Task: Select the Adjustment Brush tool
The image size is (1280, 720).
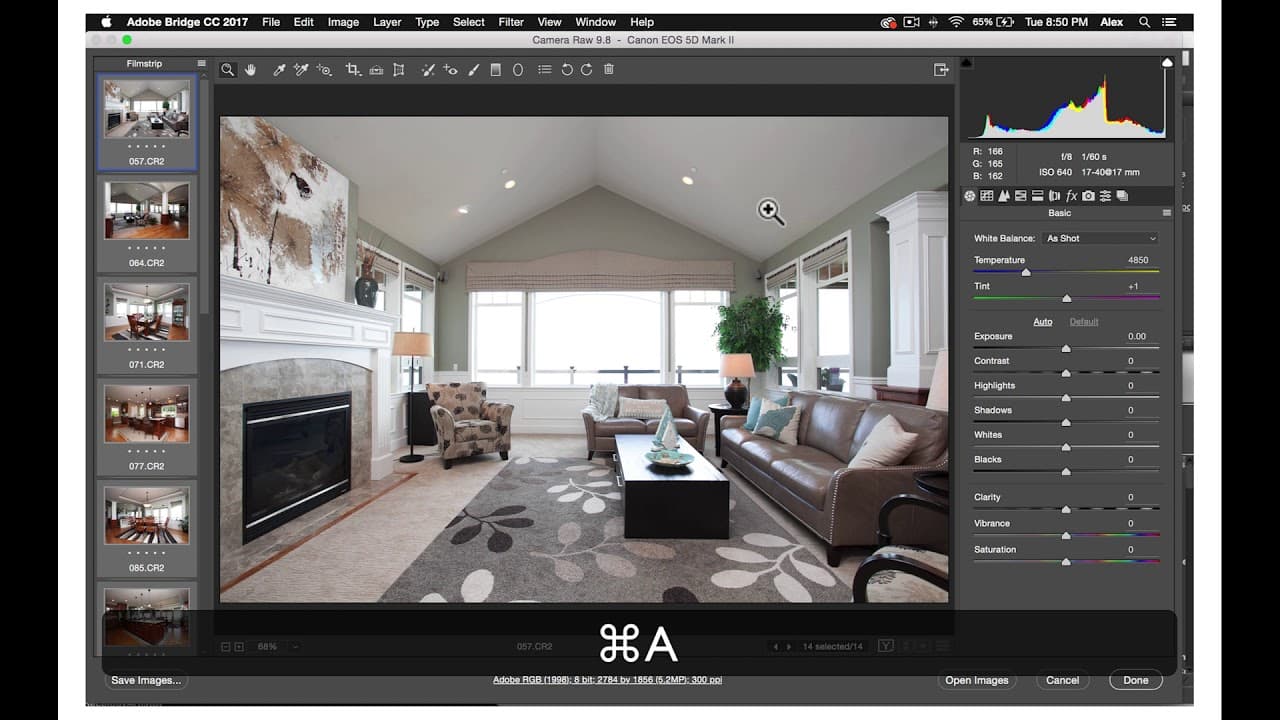Action: coord(472,70)
